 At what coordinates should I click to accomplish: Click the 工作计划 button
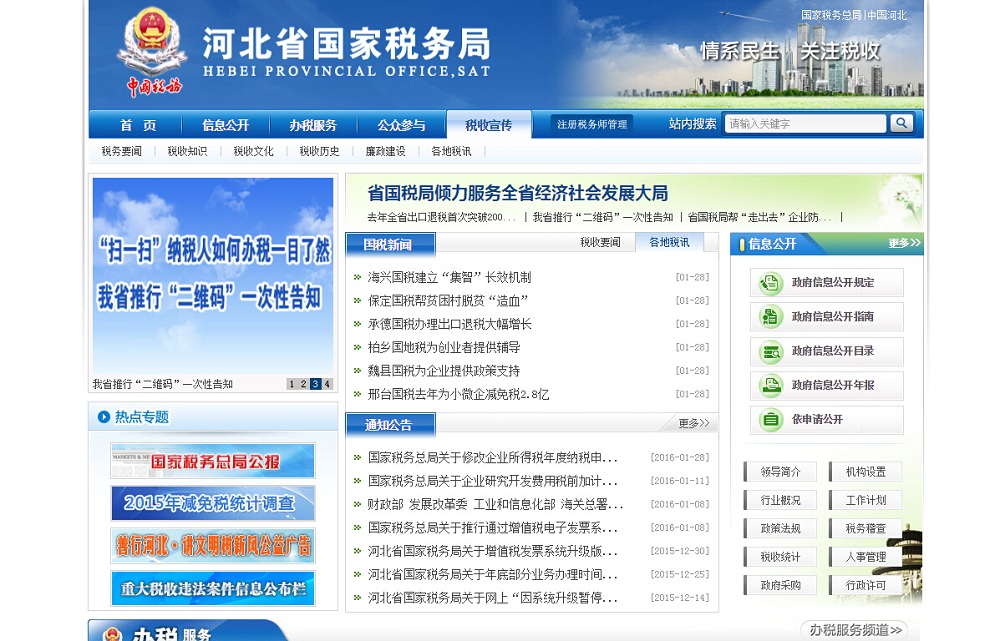(x=865, y=500)
